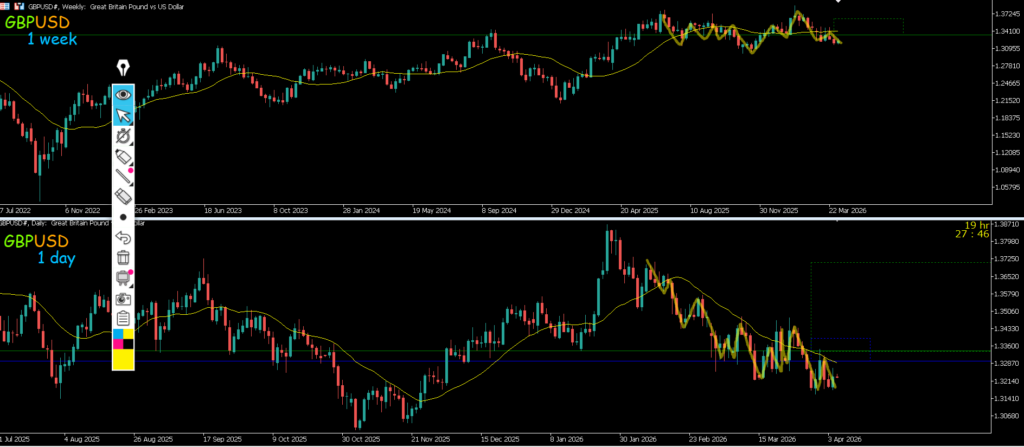Select the eraser tool
This screenshot has height=447, width=1024.
pyautogui.click(x=124, y=198)
